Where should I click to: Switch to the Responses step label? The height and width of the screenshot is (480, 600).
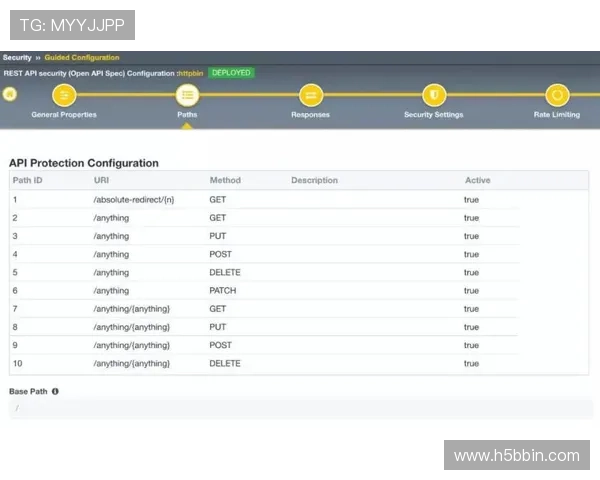tap(310, 115)
